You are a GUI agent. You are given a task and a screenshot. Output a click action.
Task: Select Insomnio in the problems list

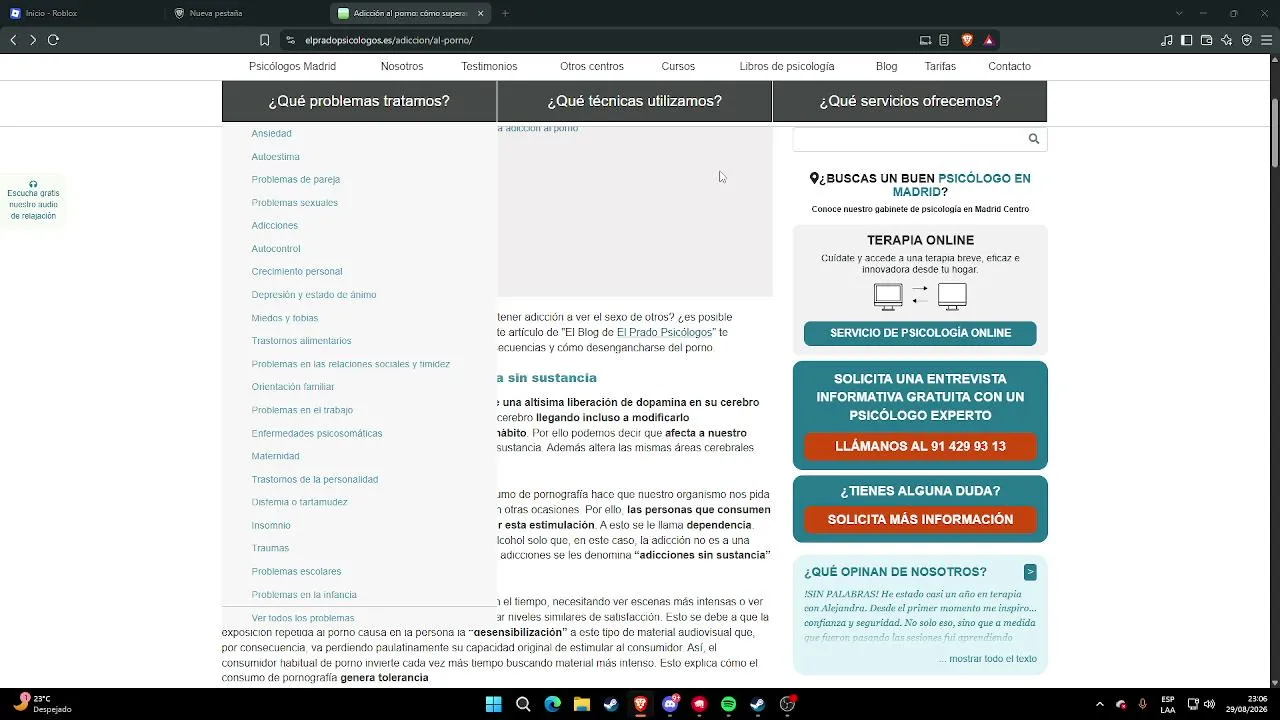pos(271,526)
